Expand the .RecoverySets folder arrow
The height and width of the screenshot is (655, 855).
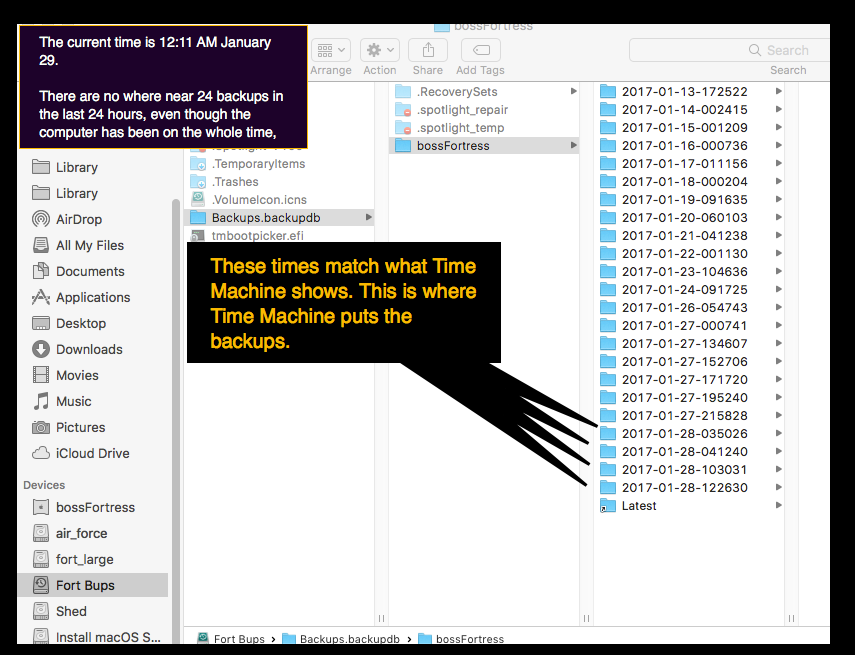(573, 91)
